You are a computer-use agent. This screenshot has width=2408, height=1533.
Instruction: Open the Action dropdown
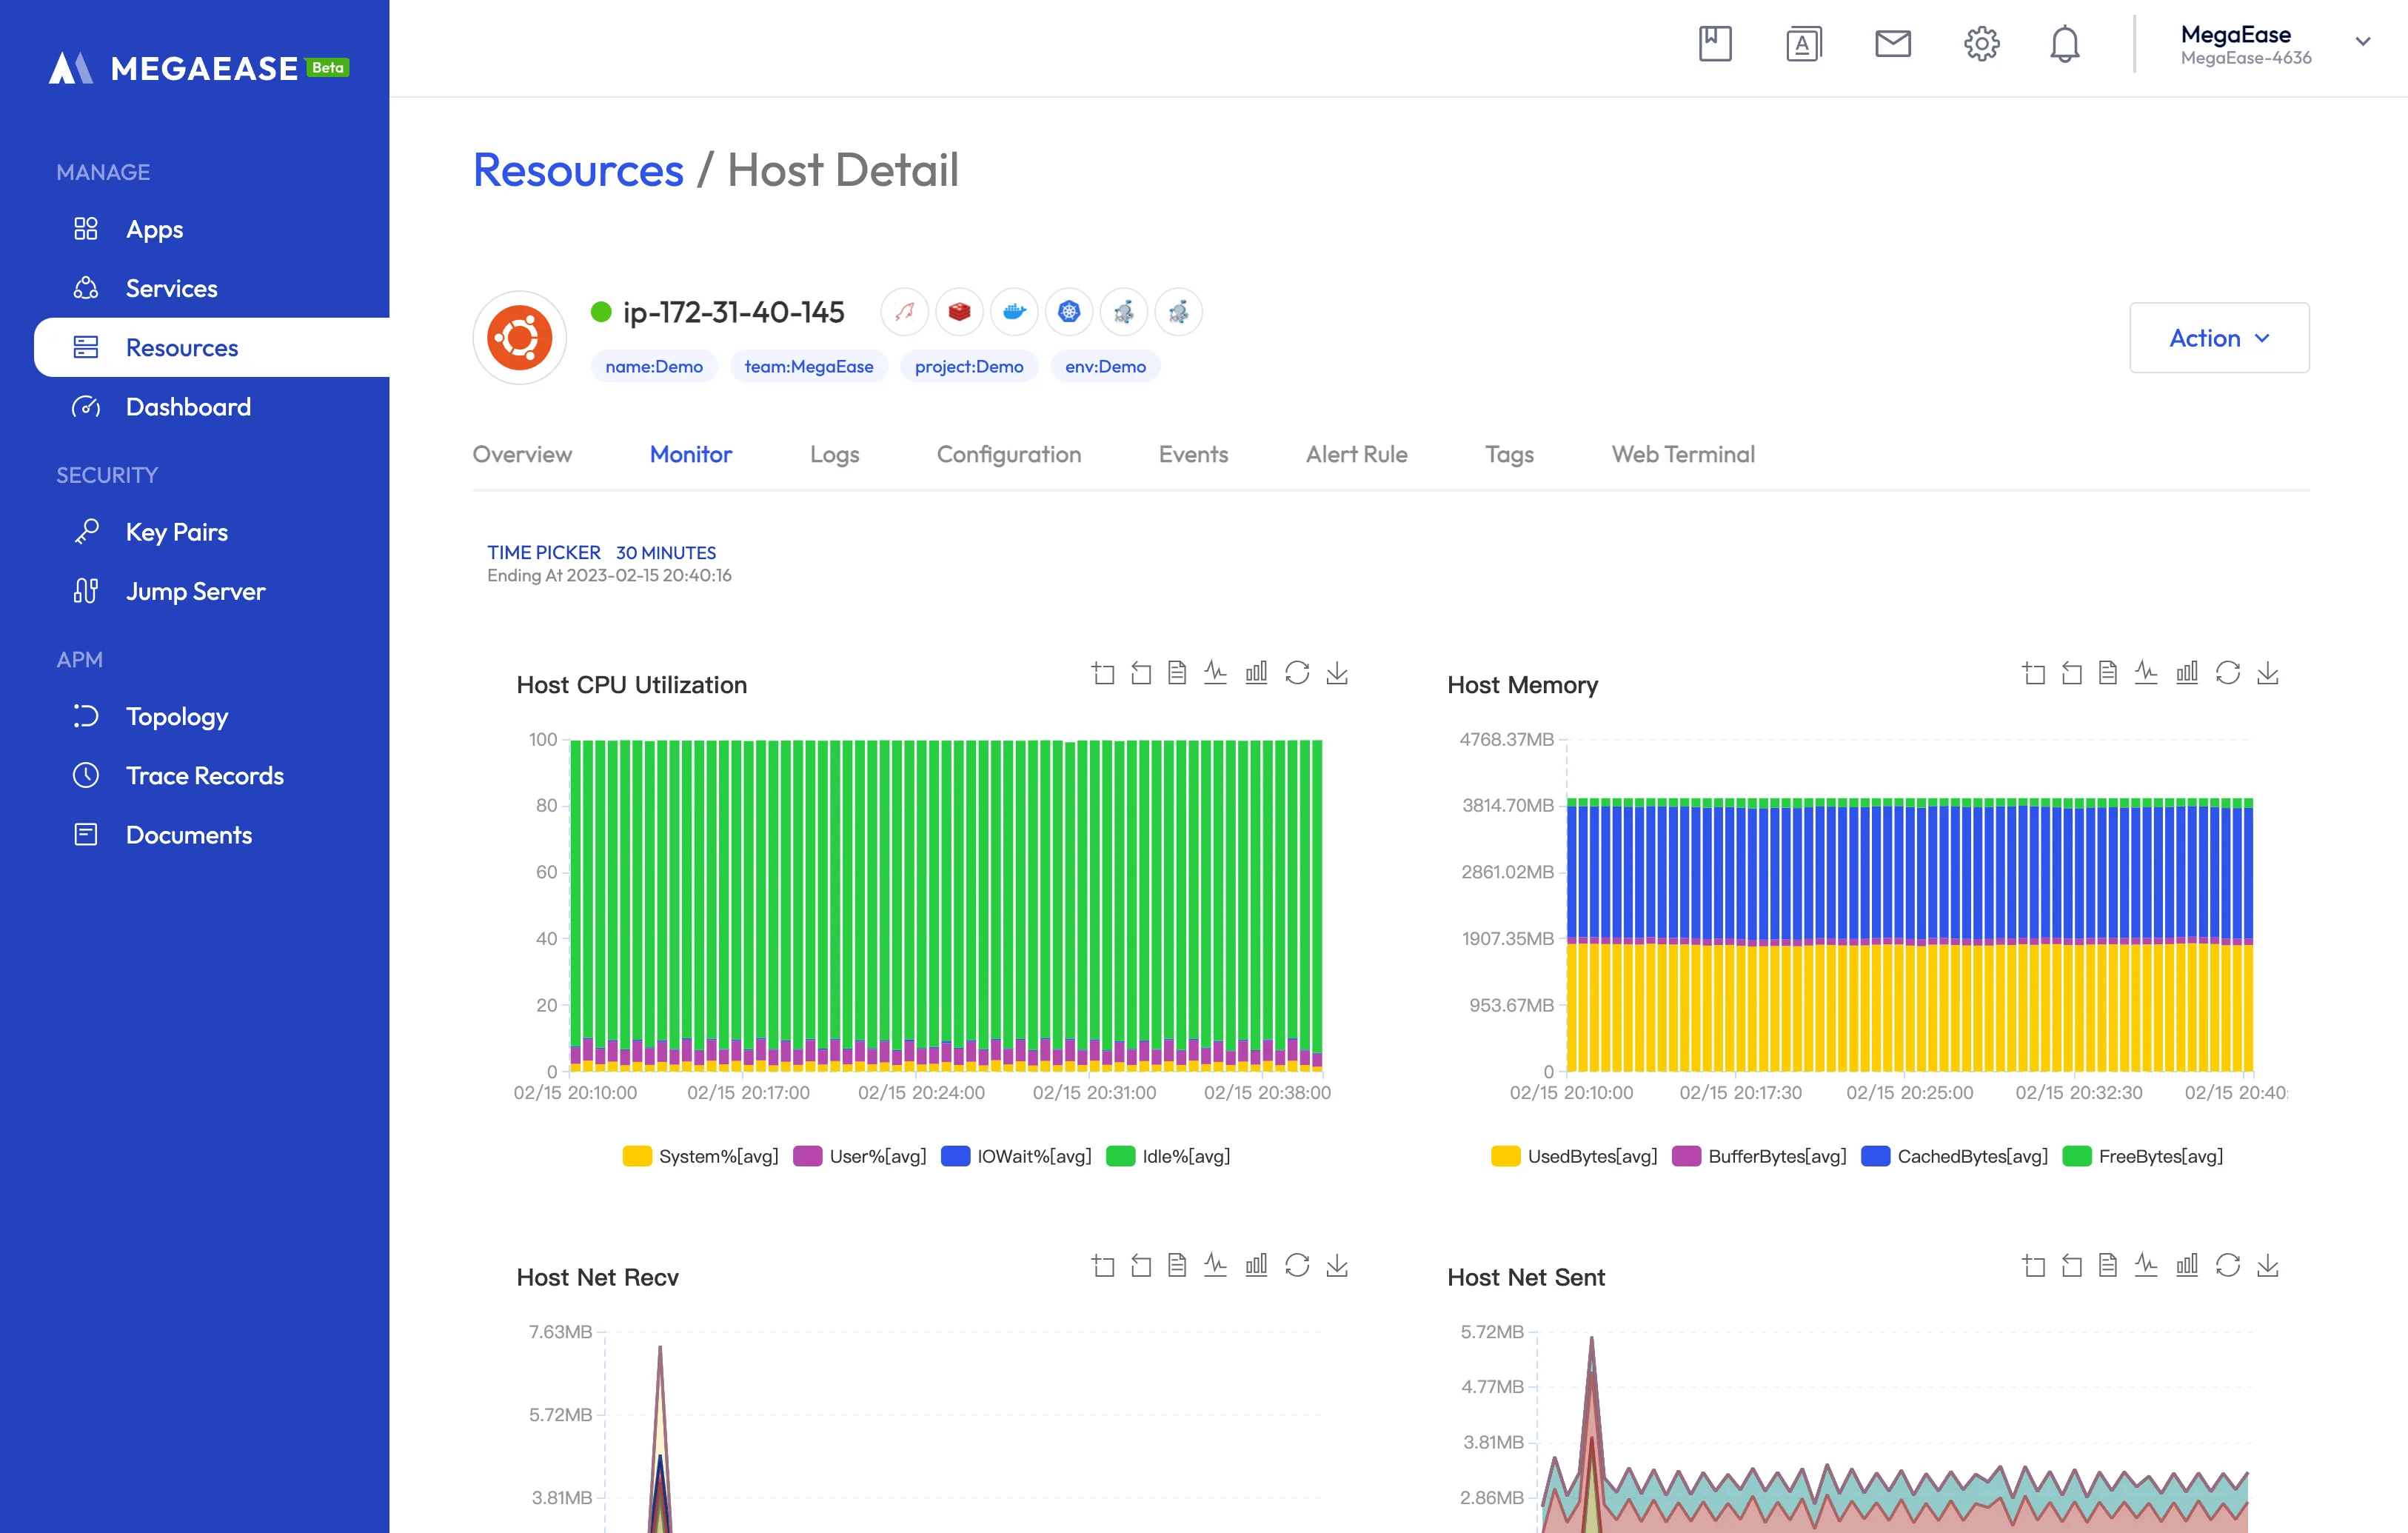coord(2219,338)
